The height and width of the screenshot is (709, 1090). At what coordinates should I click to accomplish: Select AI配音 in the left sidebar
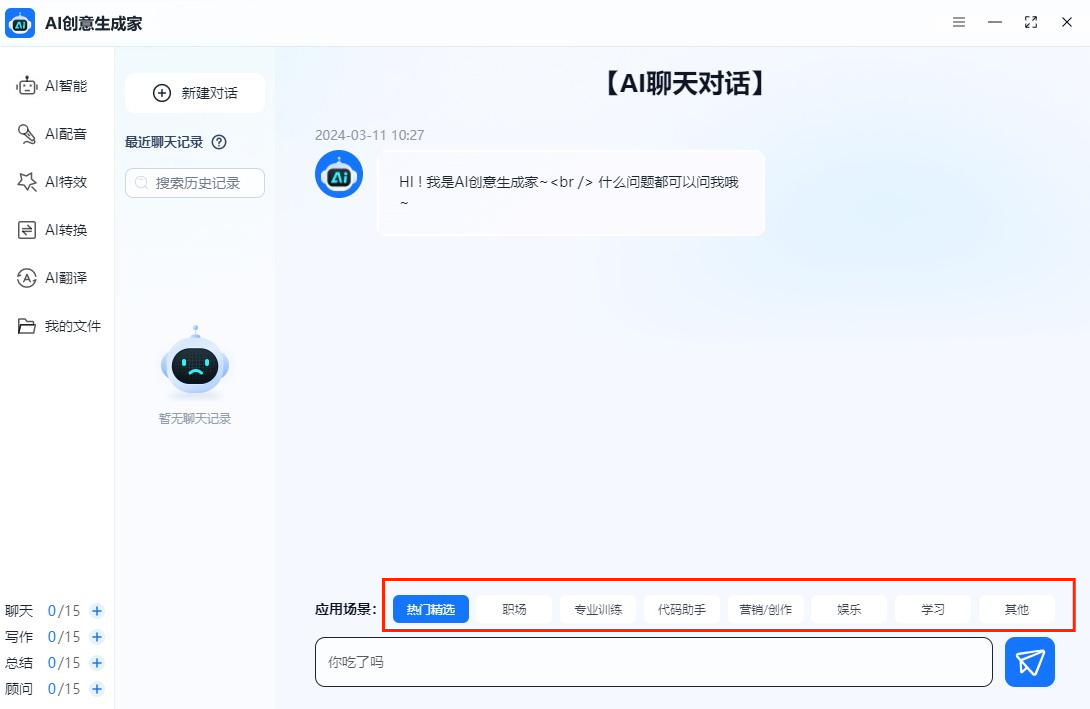click(55, 134)
